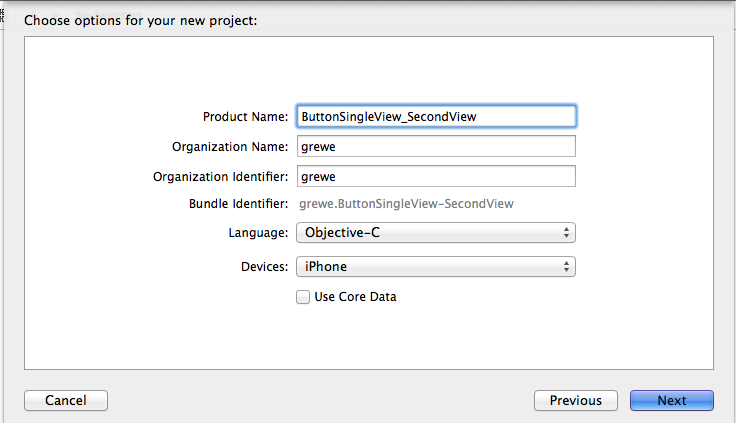Click the "Product Name:" label

coord(245,116)
